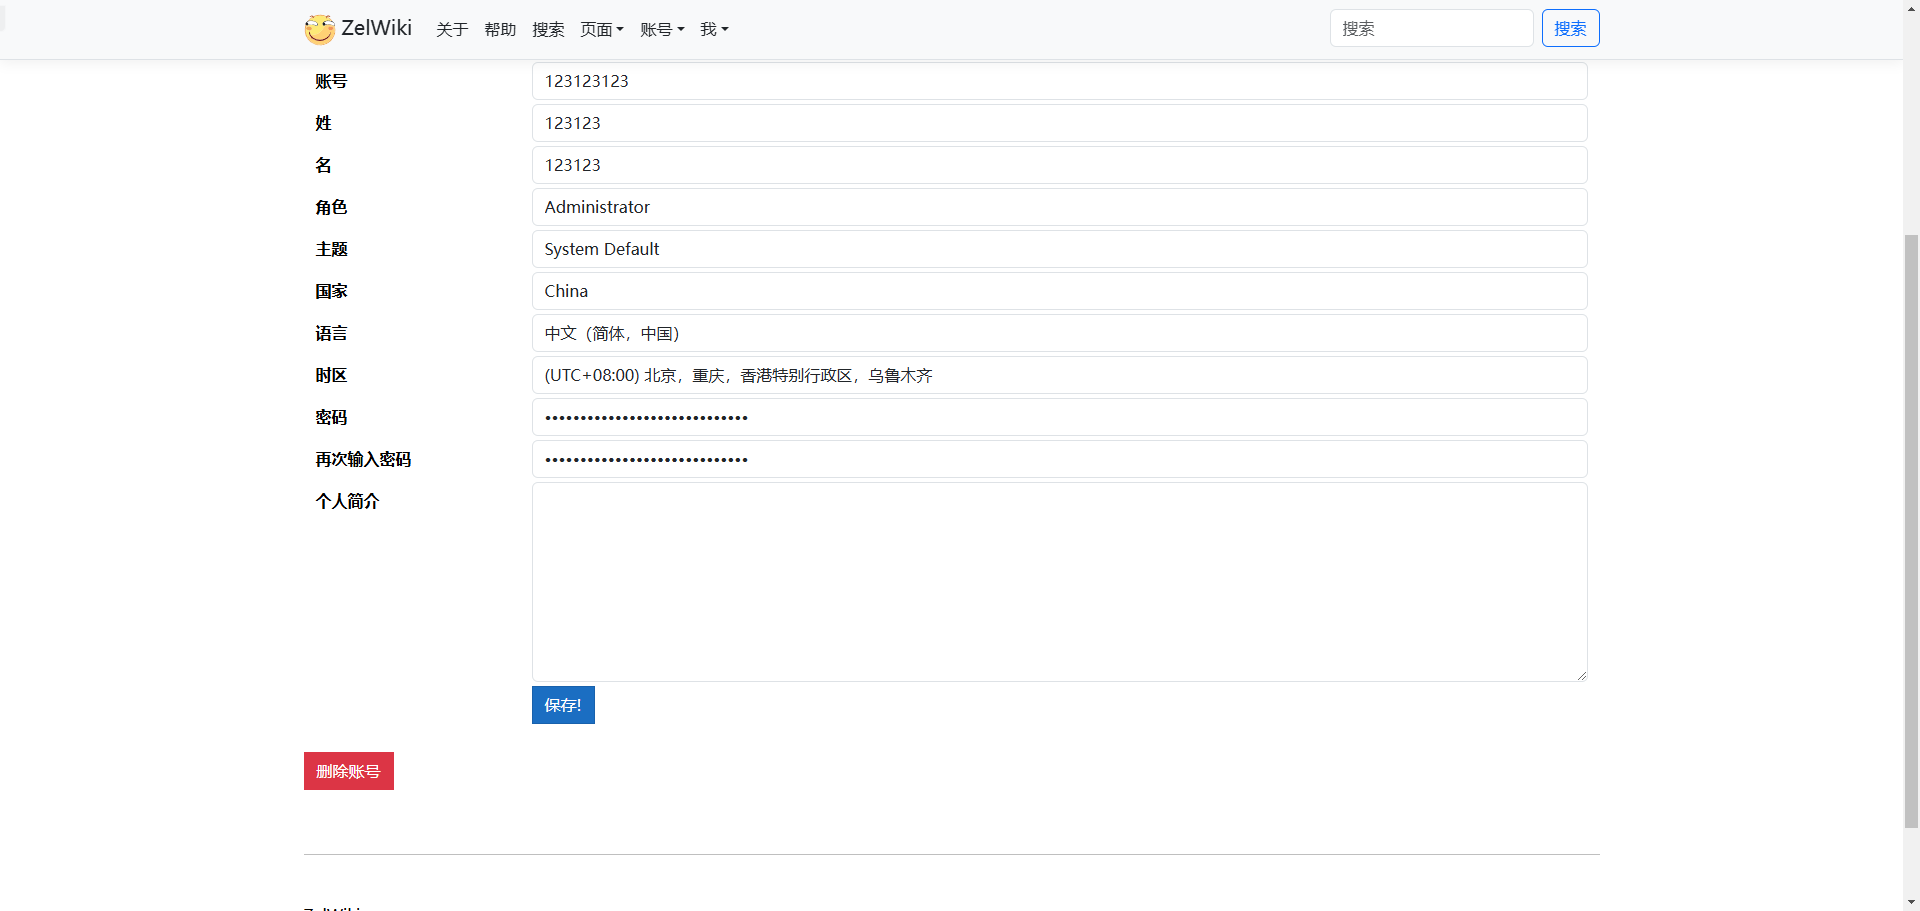Click into the 名 text field
The width and height of the screenshot is (1920, 911).
point(1059,165)
